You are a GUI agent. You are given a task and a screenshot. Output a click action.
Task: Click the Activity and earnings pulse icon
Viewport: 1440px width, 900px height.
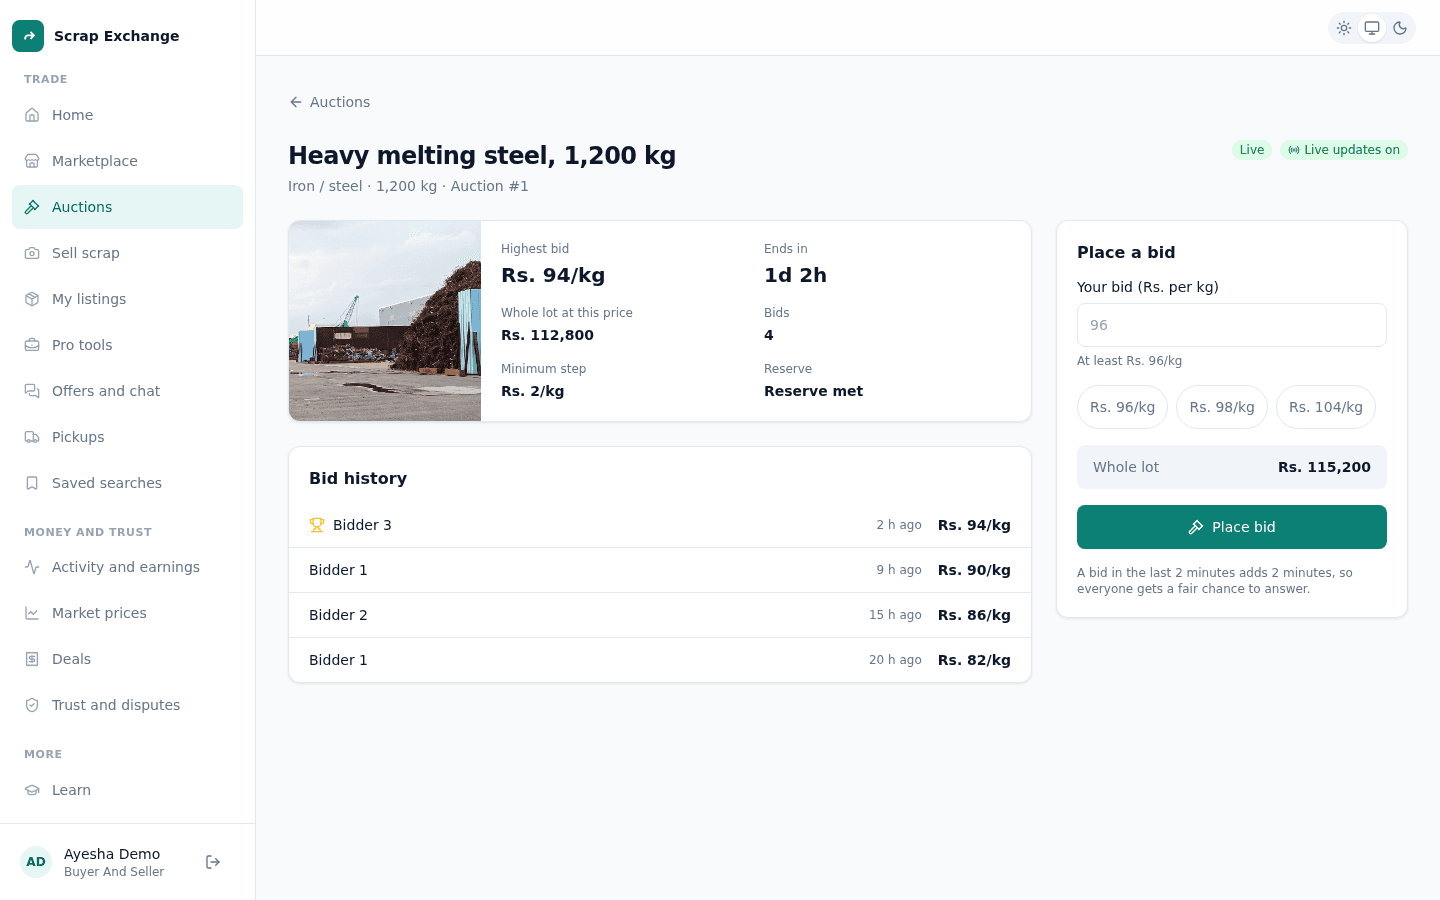point(32,567)
